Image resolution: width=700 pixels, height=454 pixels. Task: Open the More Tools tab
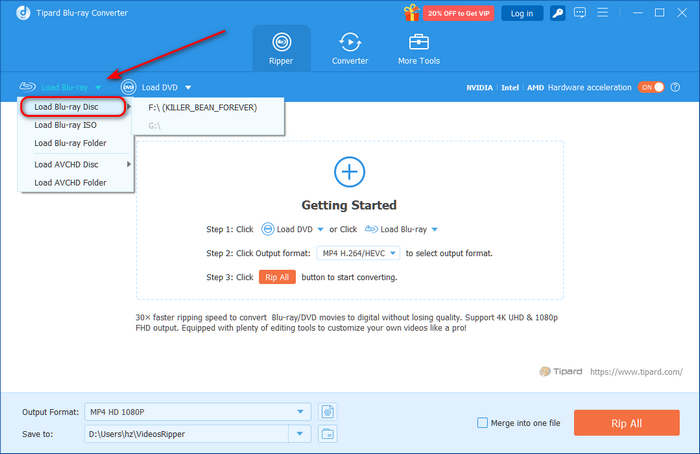(x=419, y=49)
